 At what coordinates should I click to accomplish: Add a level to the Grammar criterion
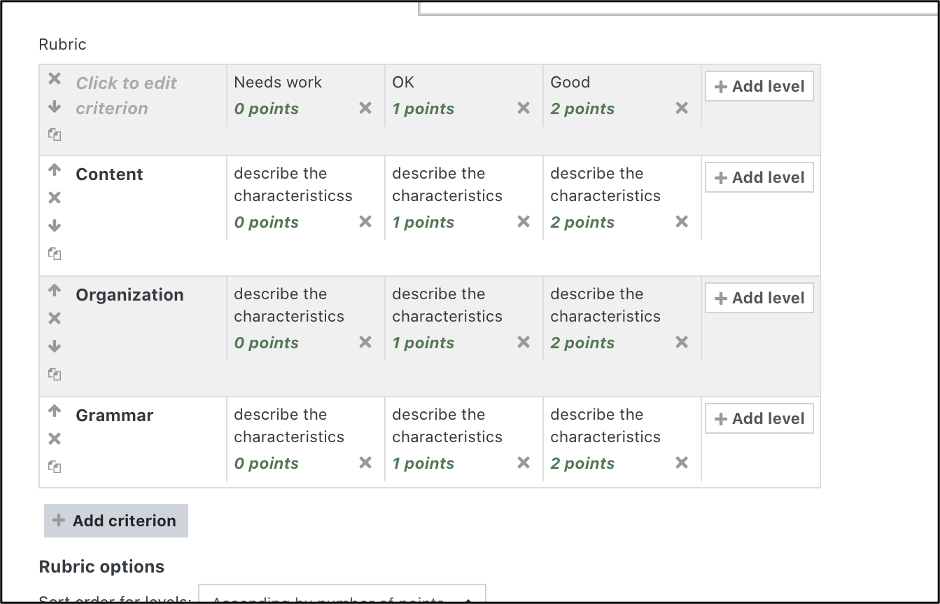click(x=758, y=418)
